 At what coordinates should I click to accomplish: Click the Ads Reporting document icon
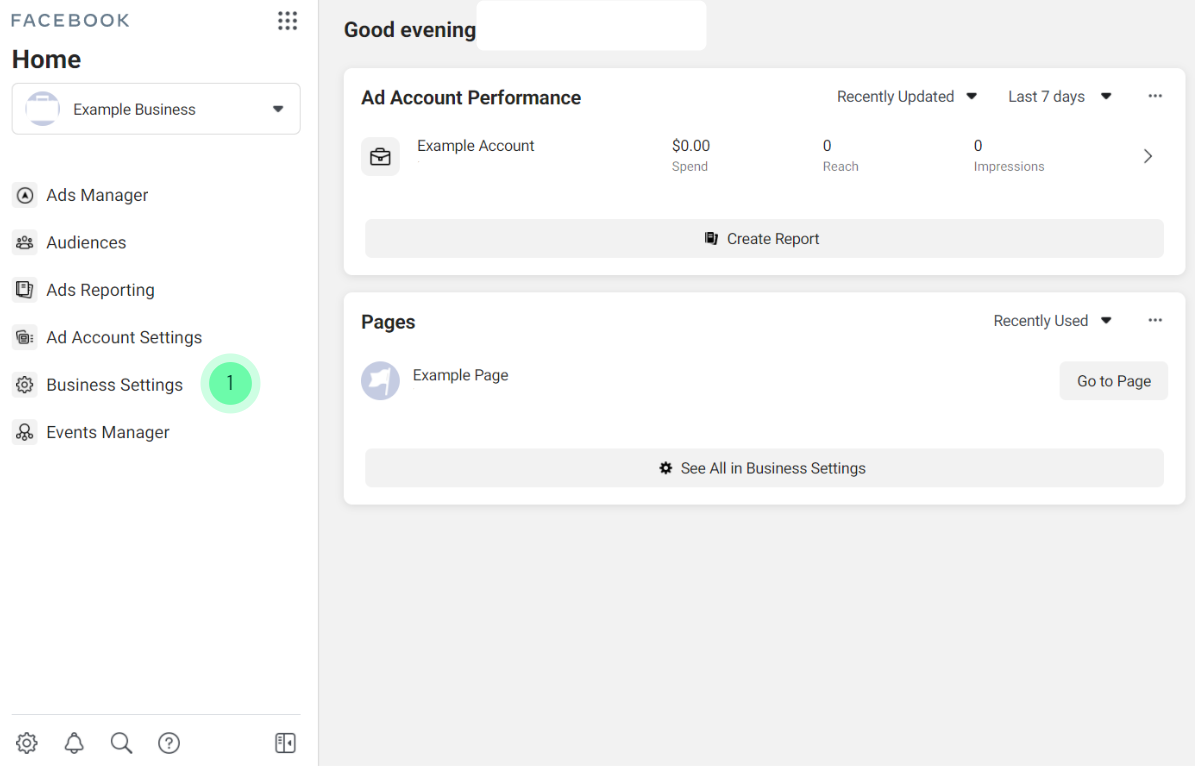tap(24, 290)
